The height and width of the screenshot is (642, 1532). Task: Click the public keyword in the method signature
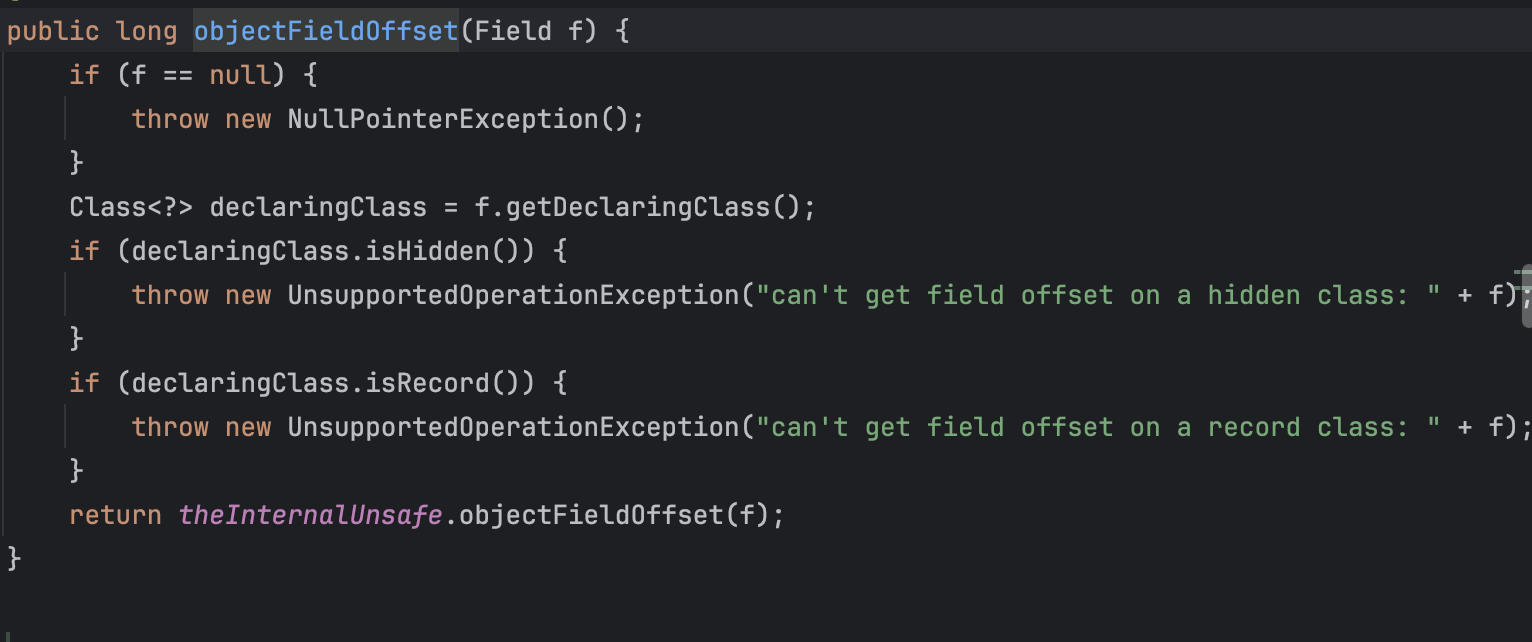53,31
